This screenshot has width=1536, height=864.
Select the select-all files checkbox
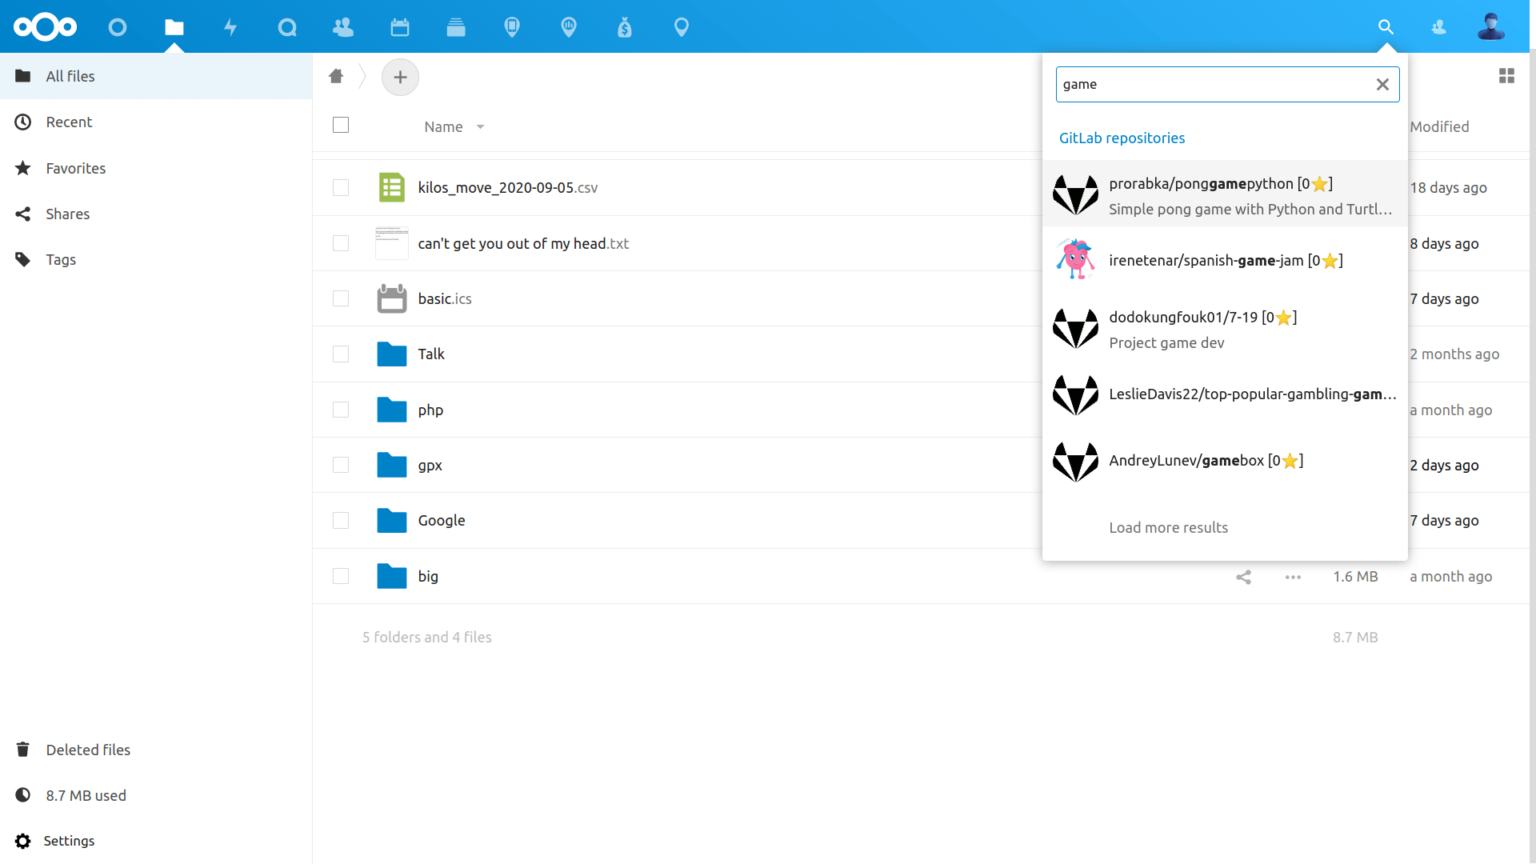click(x=340, y=125)
